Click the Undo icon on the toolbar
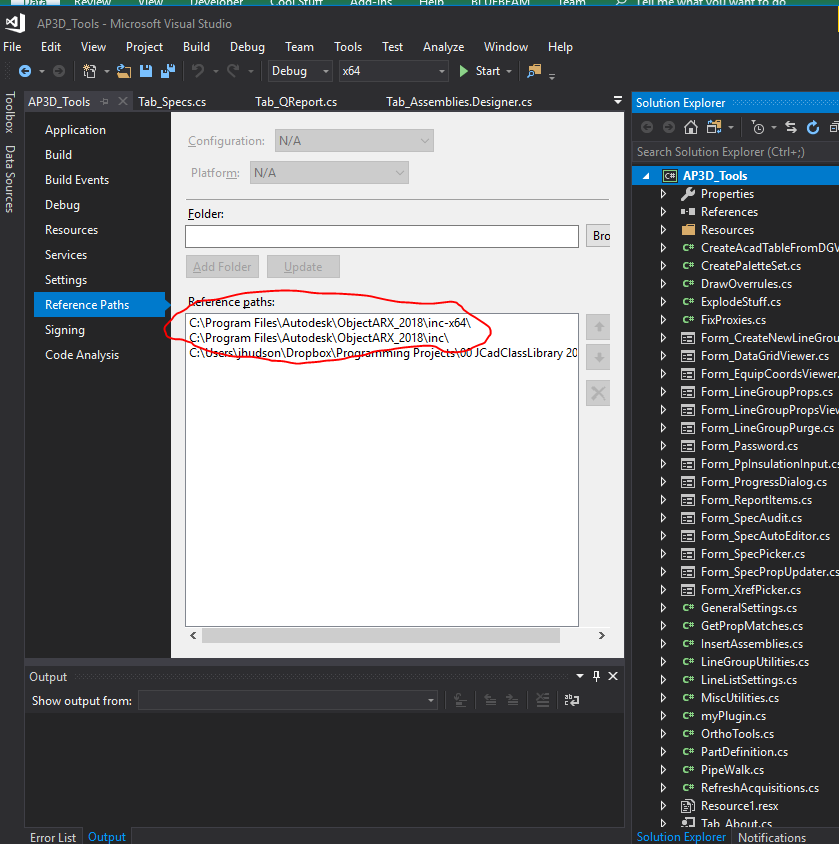839x844 pixels. click(x=199, y=71)
